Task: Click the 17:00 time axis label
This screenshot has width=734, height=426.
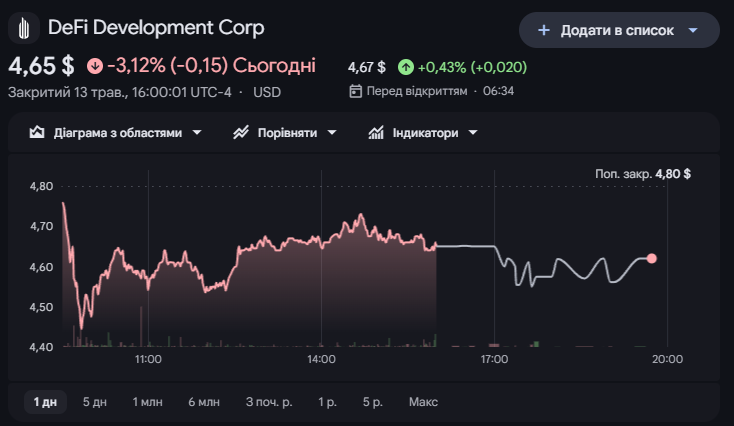Action: click(x=494, y=360)
